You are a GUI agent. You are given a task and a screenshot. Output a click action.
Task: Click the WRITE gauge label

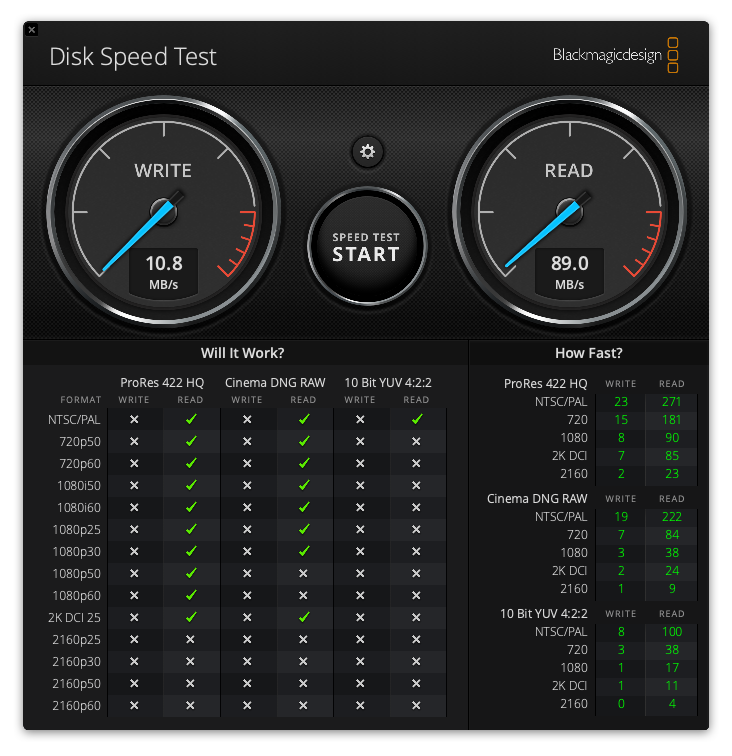163,171
